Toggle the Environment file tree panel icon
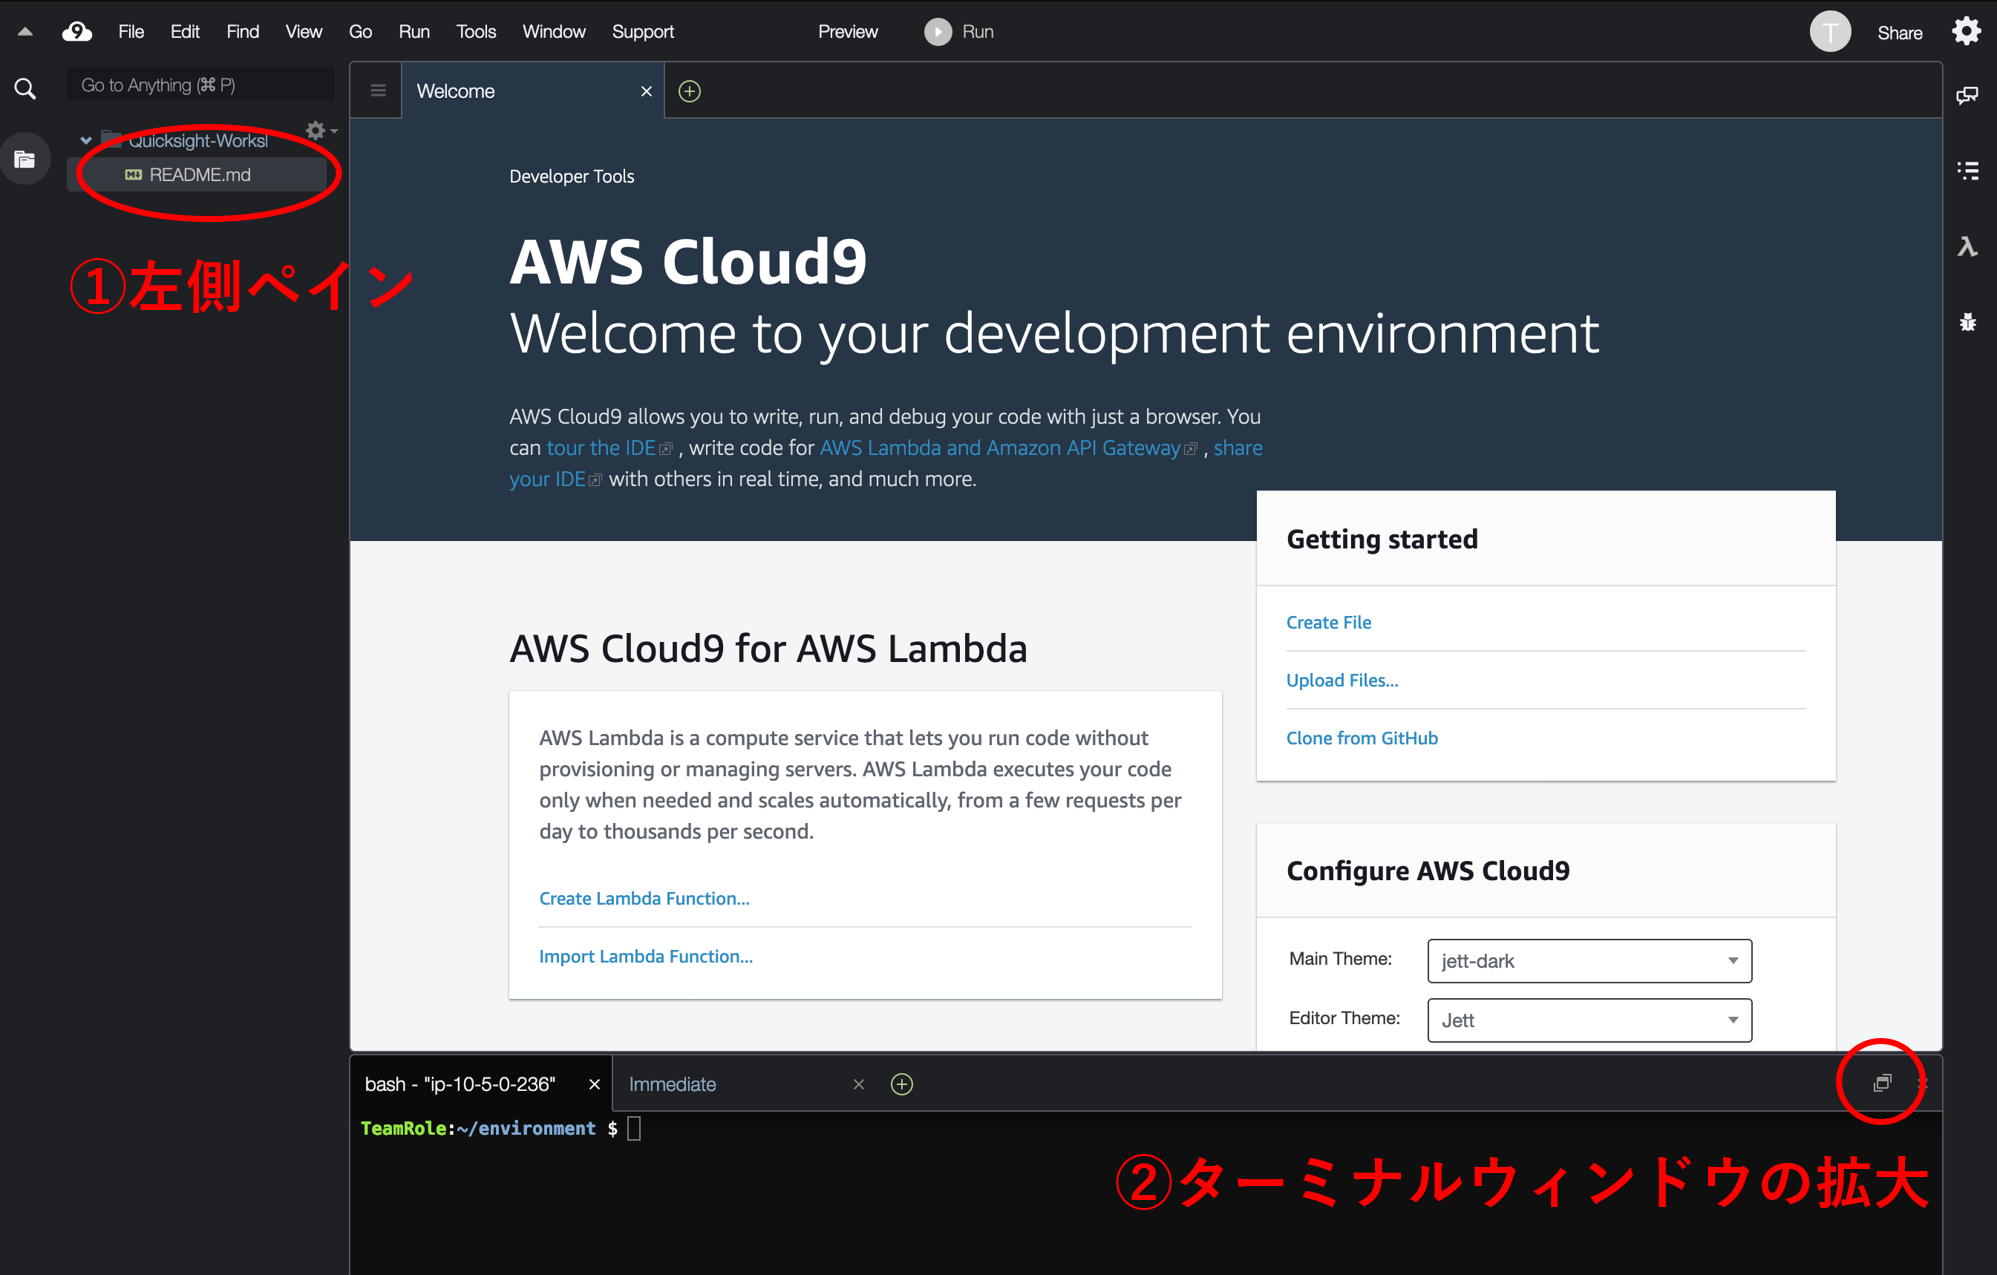Viewport: 1997px width, 1275px height. click(25, 159)
